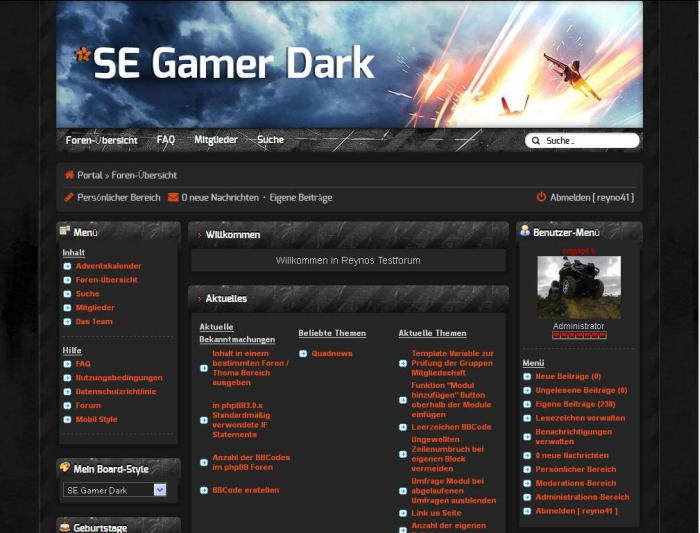Screen dimensions: 700x533
Task: Click the SE Gamer Dark logo star
Action: (82, 54)
